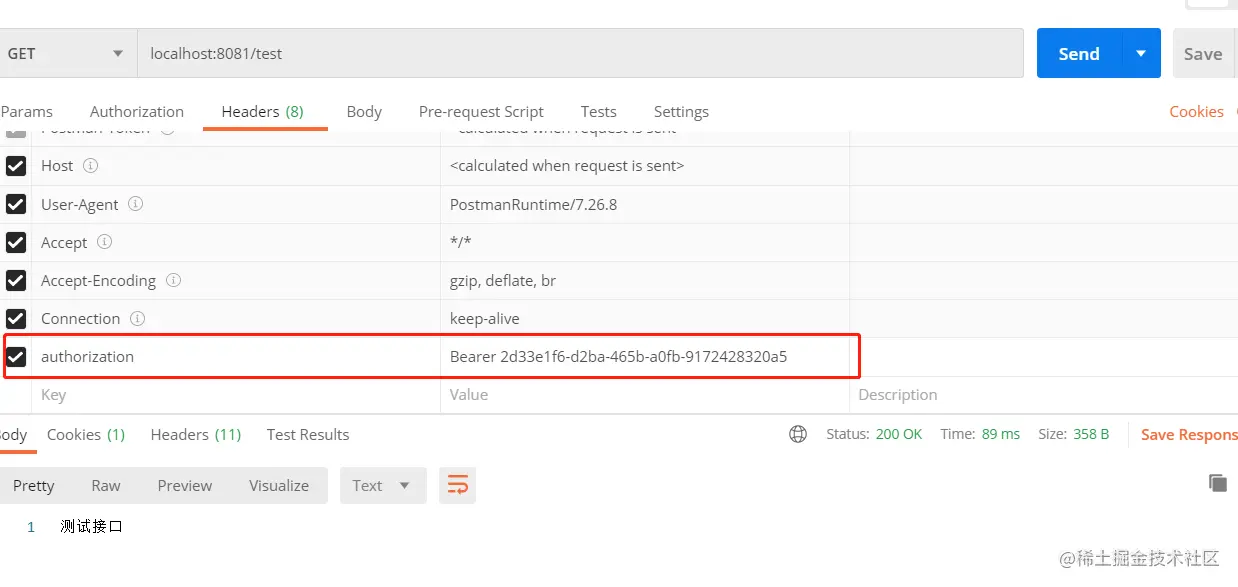Open the request Body tab
The height and width of the screenshot is (587, 1238).
click(364, 112)
